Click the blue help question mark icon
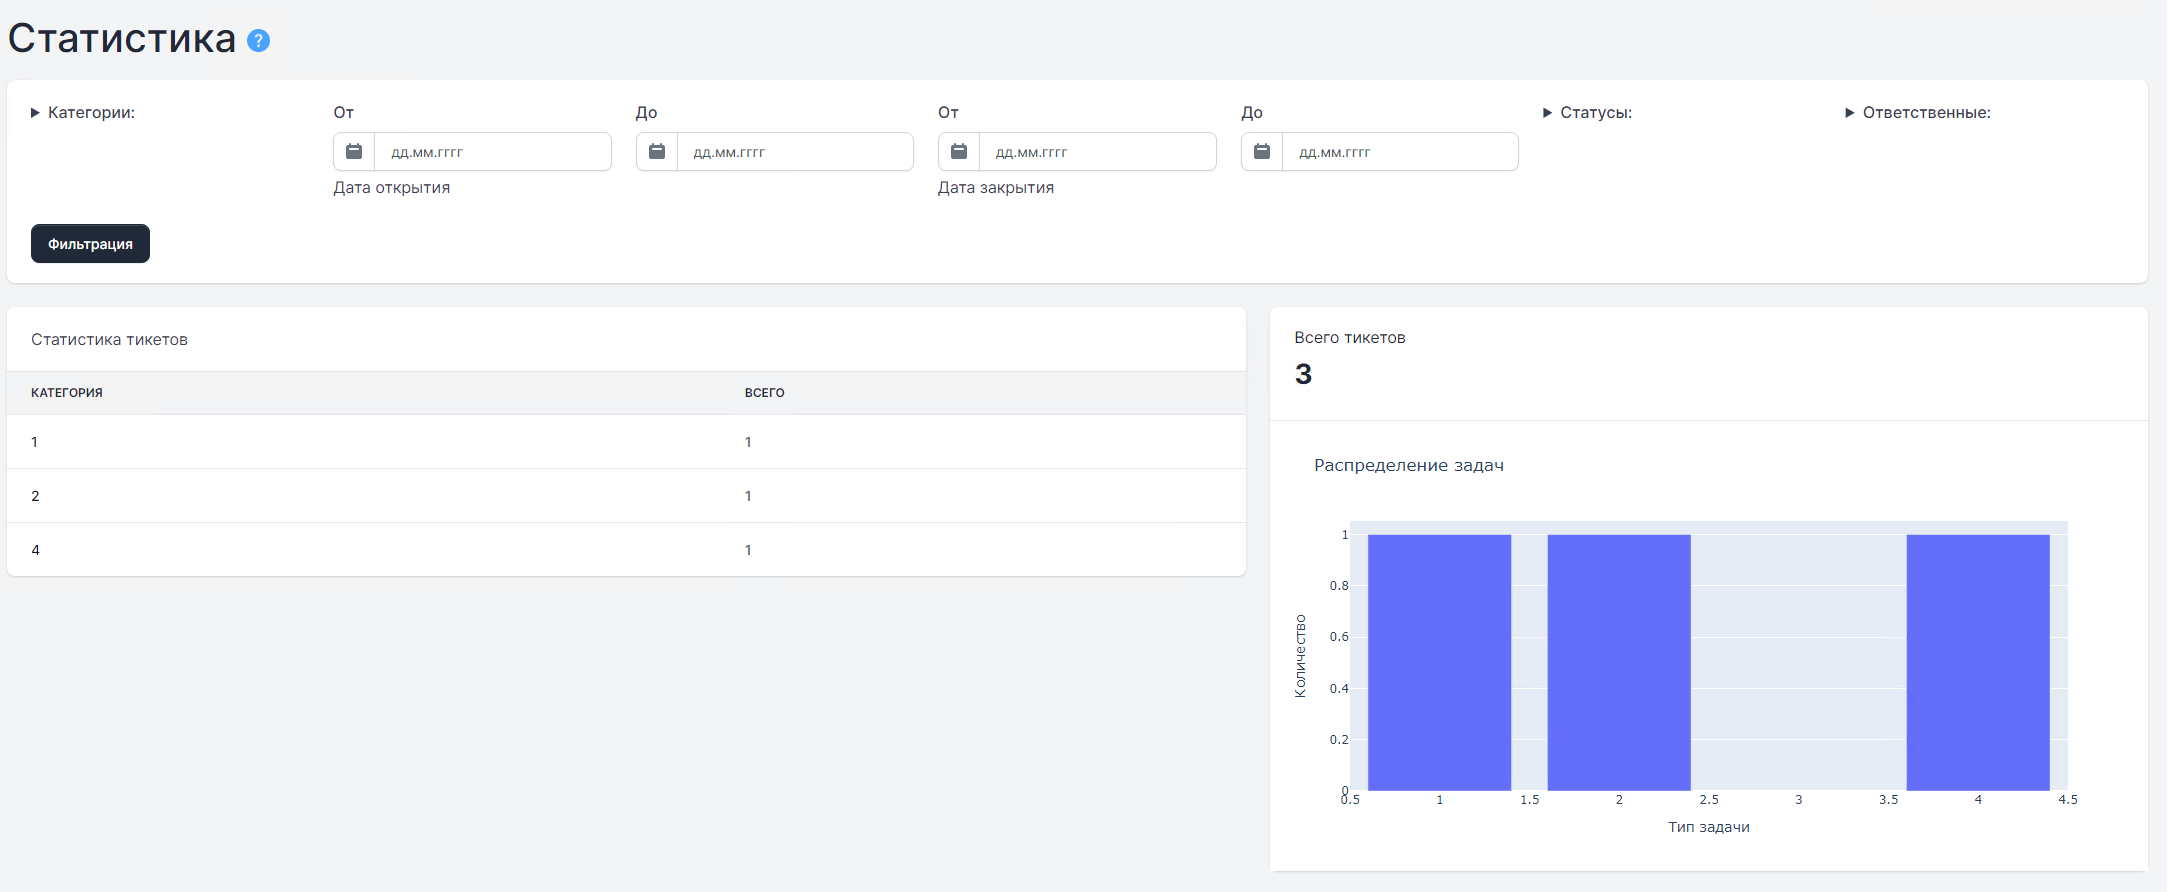Image resolution: width=2168 pixels, height=892 pixels. point(258,41)
